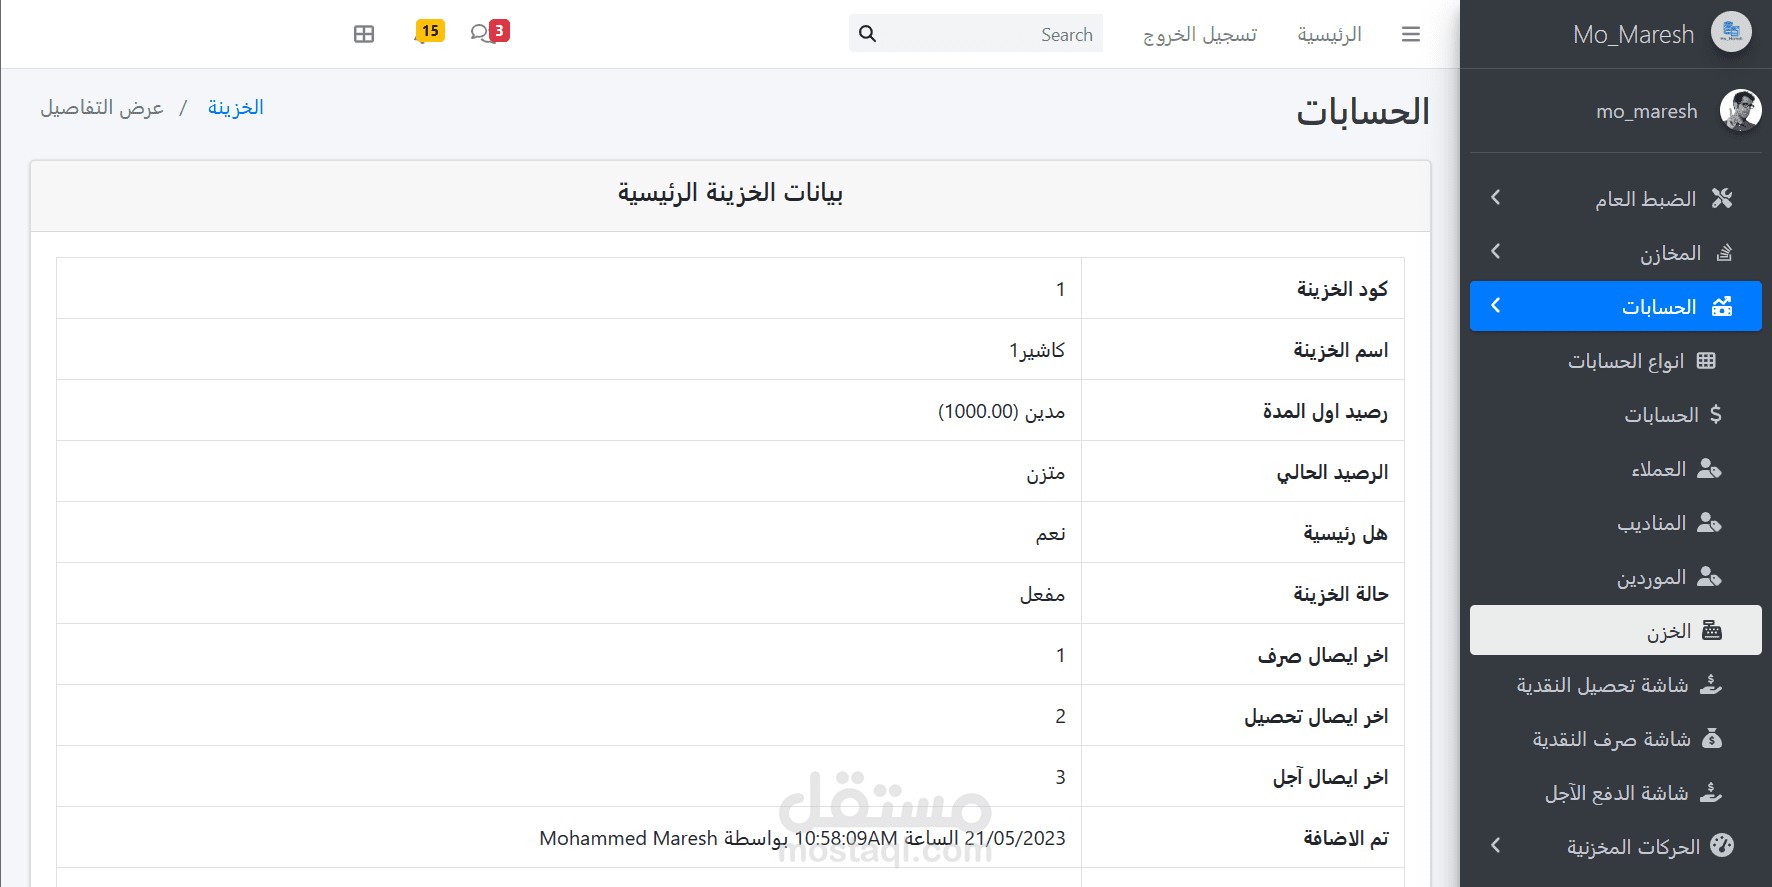Click the الحركات المخزنية gauge icon
Viewport: 1772px width, 887px height.
1721,845
